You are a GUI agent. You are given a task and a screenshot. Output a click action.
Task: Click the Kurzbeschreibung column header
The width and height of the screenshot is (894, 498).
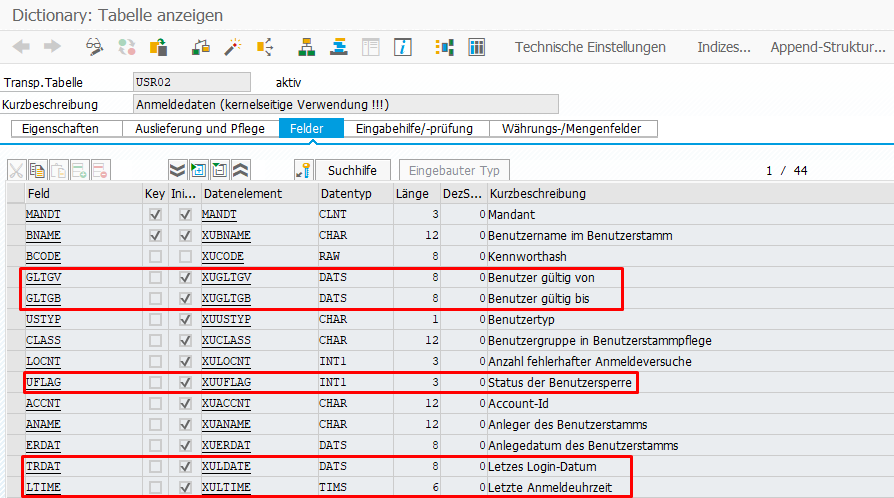[x=690, y=193]
